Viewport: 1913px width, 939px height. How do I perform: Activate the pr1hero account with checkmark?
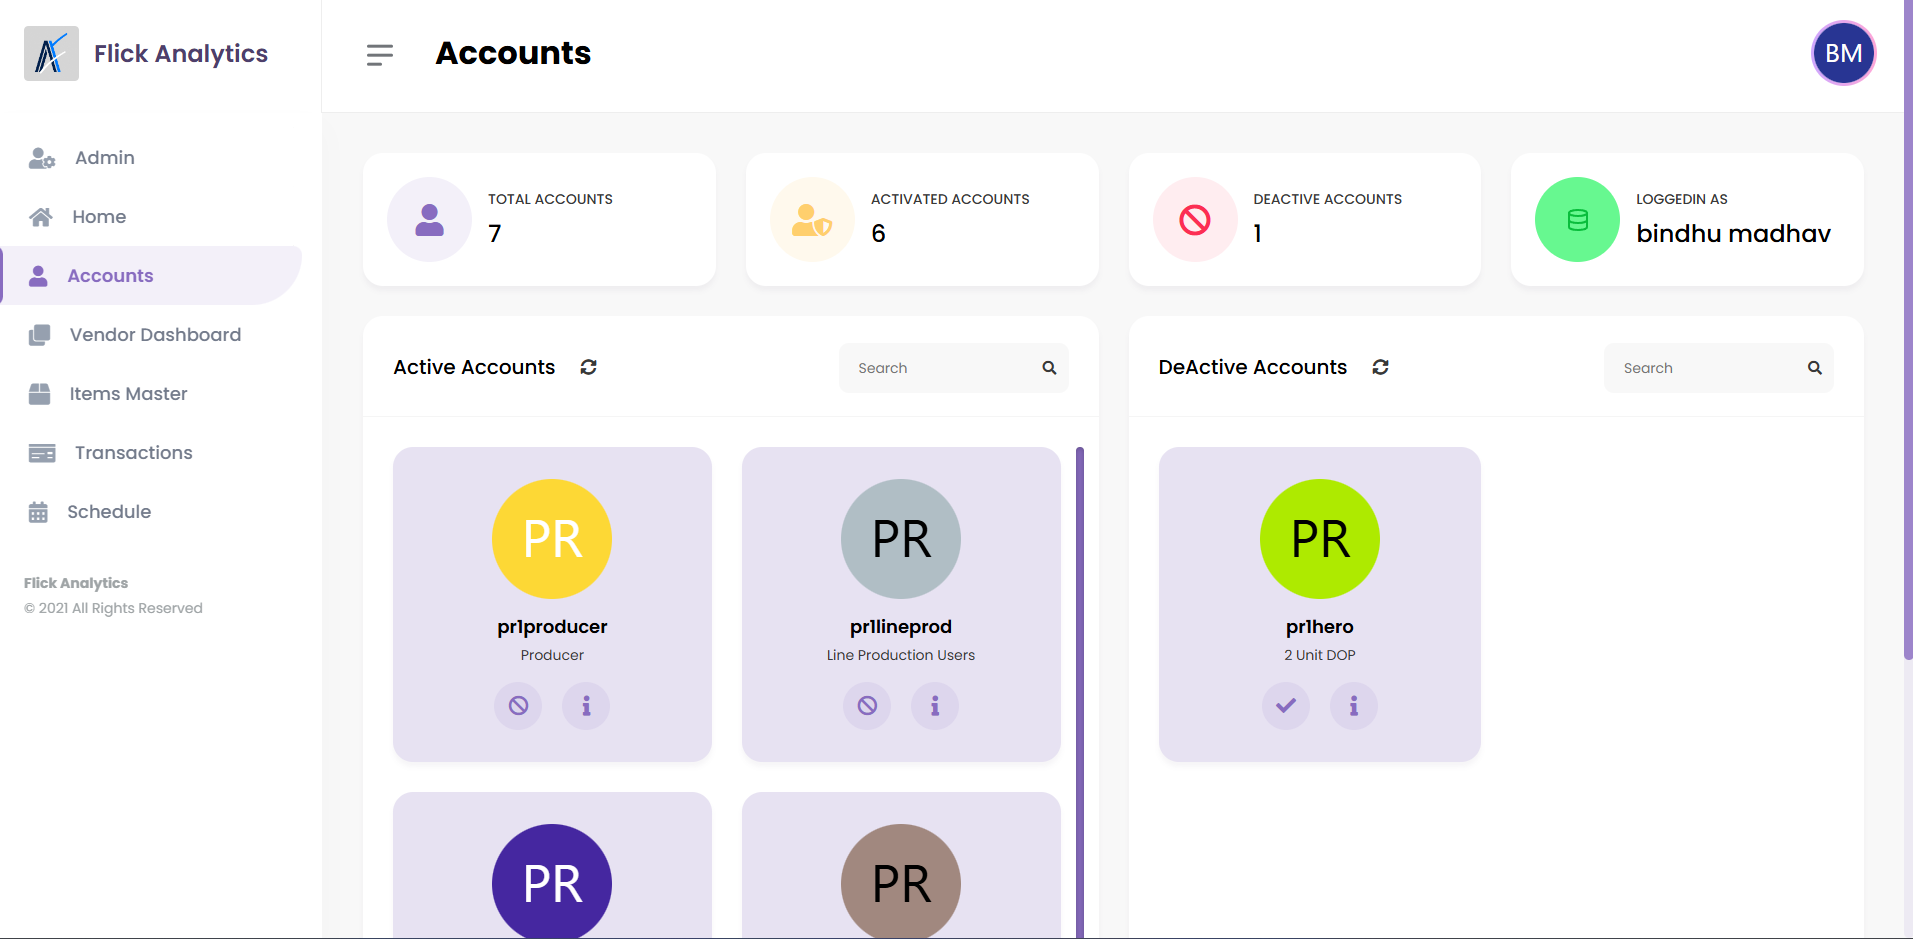1286,706
